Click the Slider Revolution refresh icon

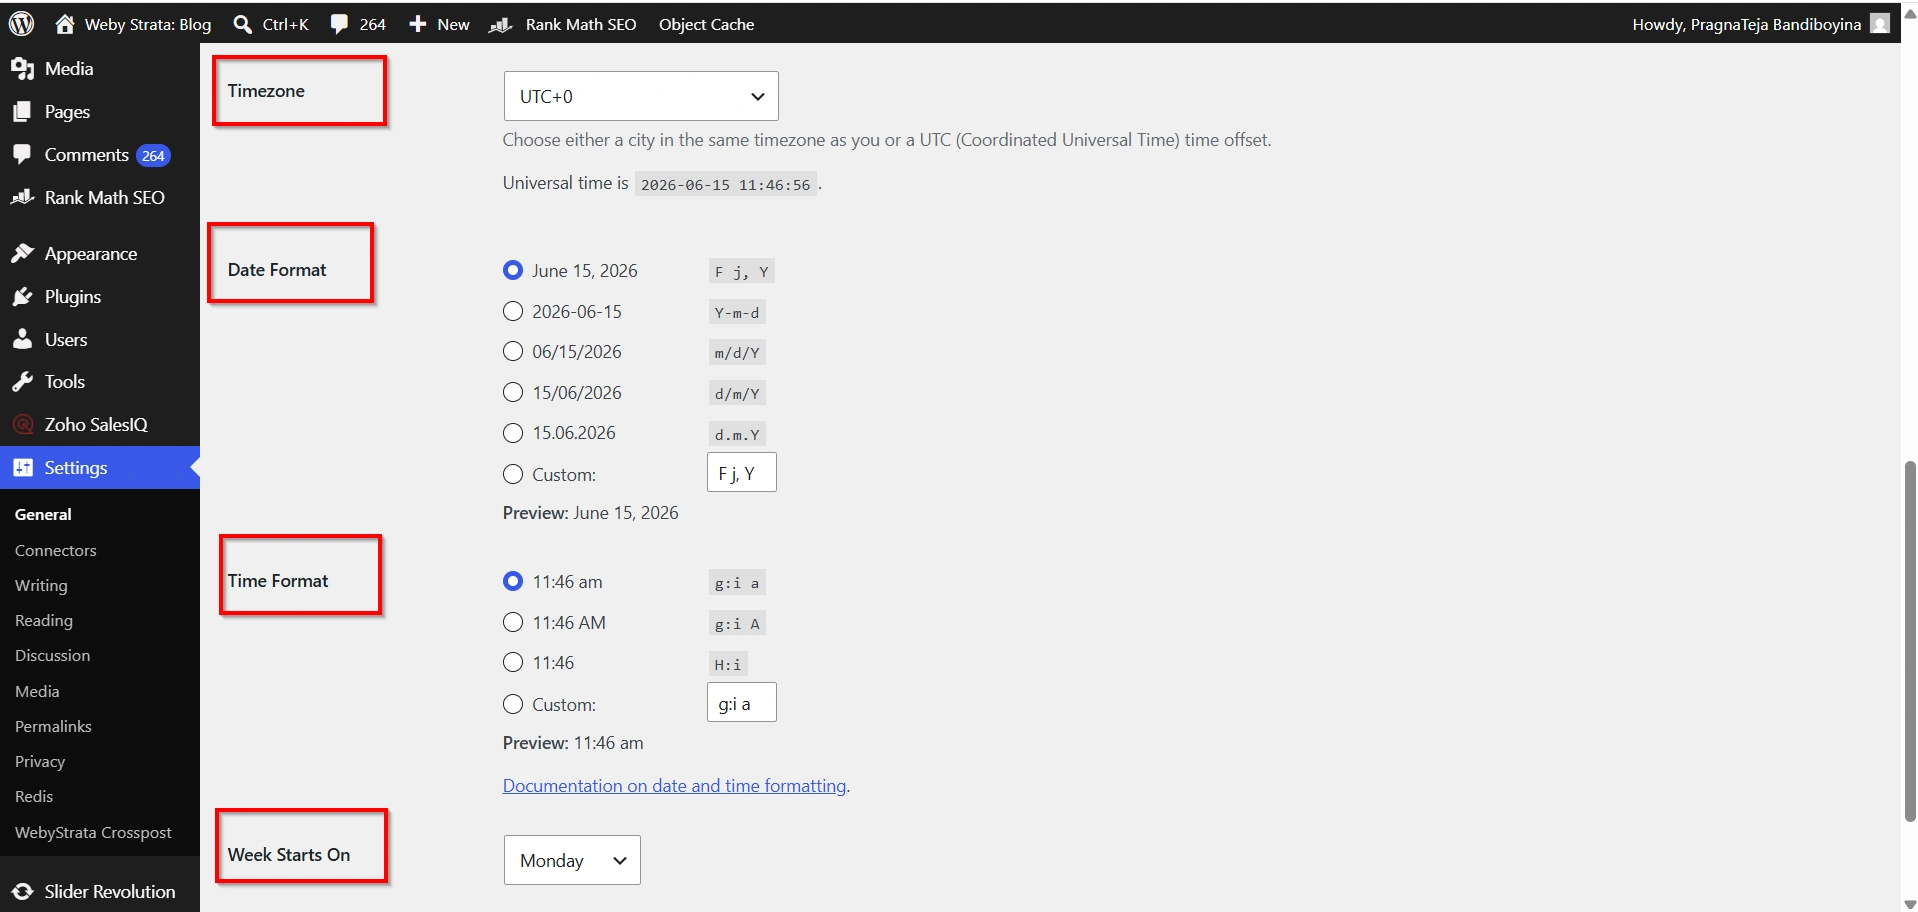(22, 892)
